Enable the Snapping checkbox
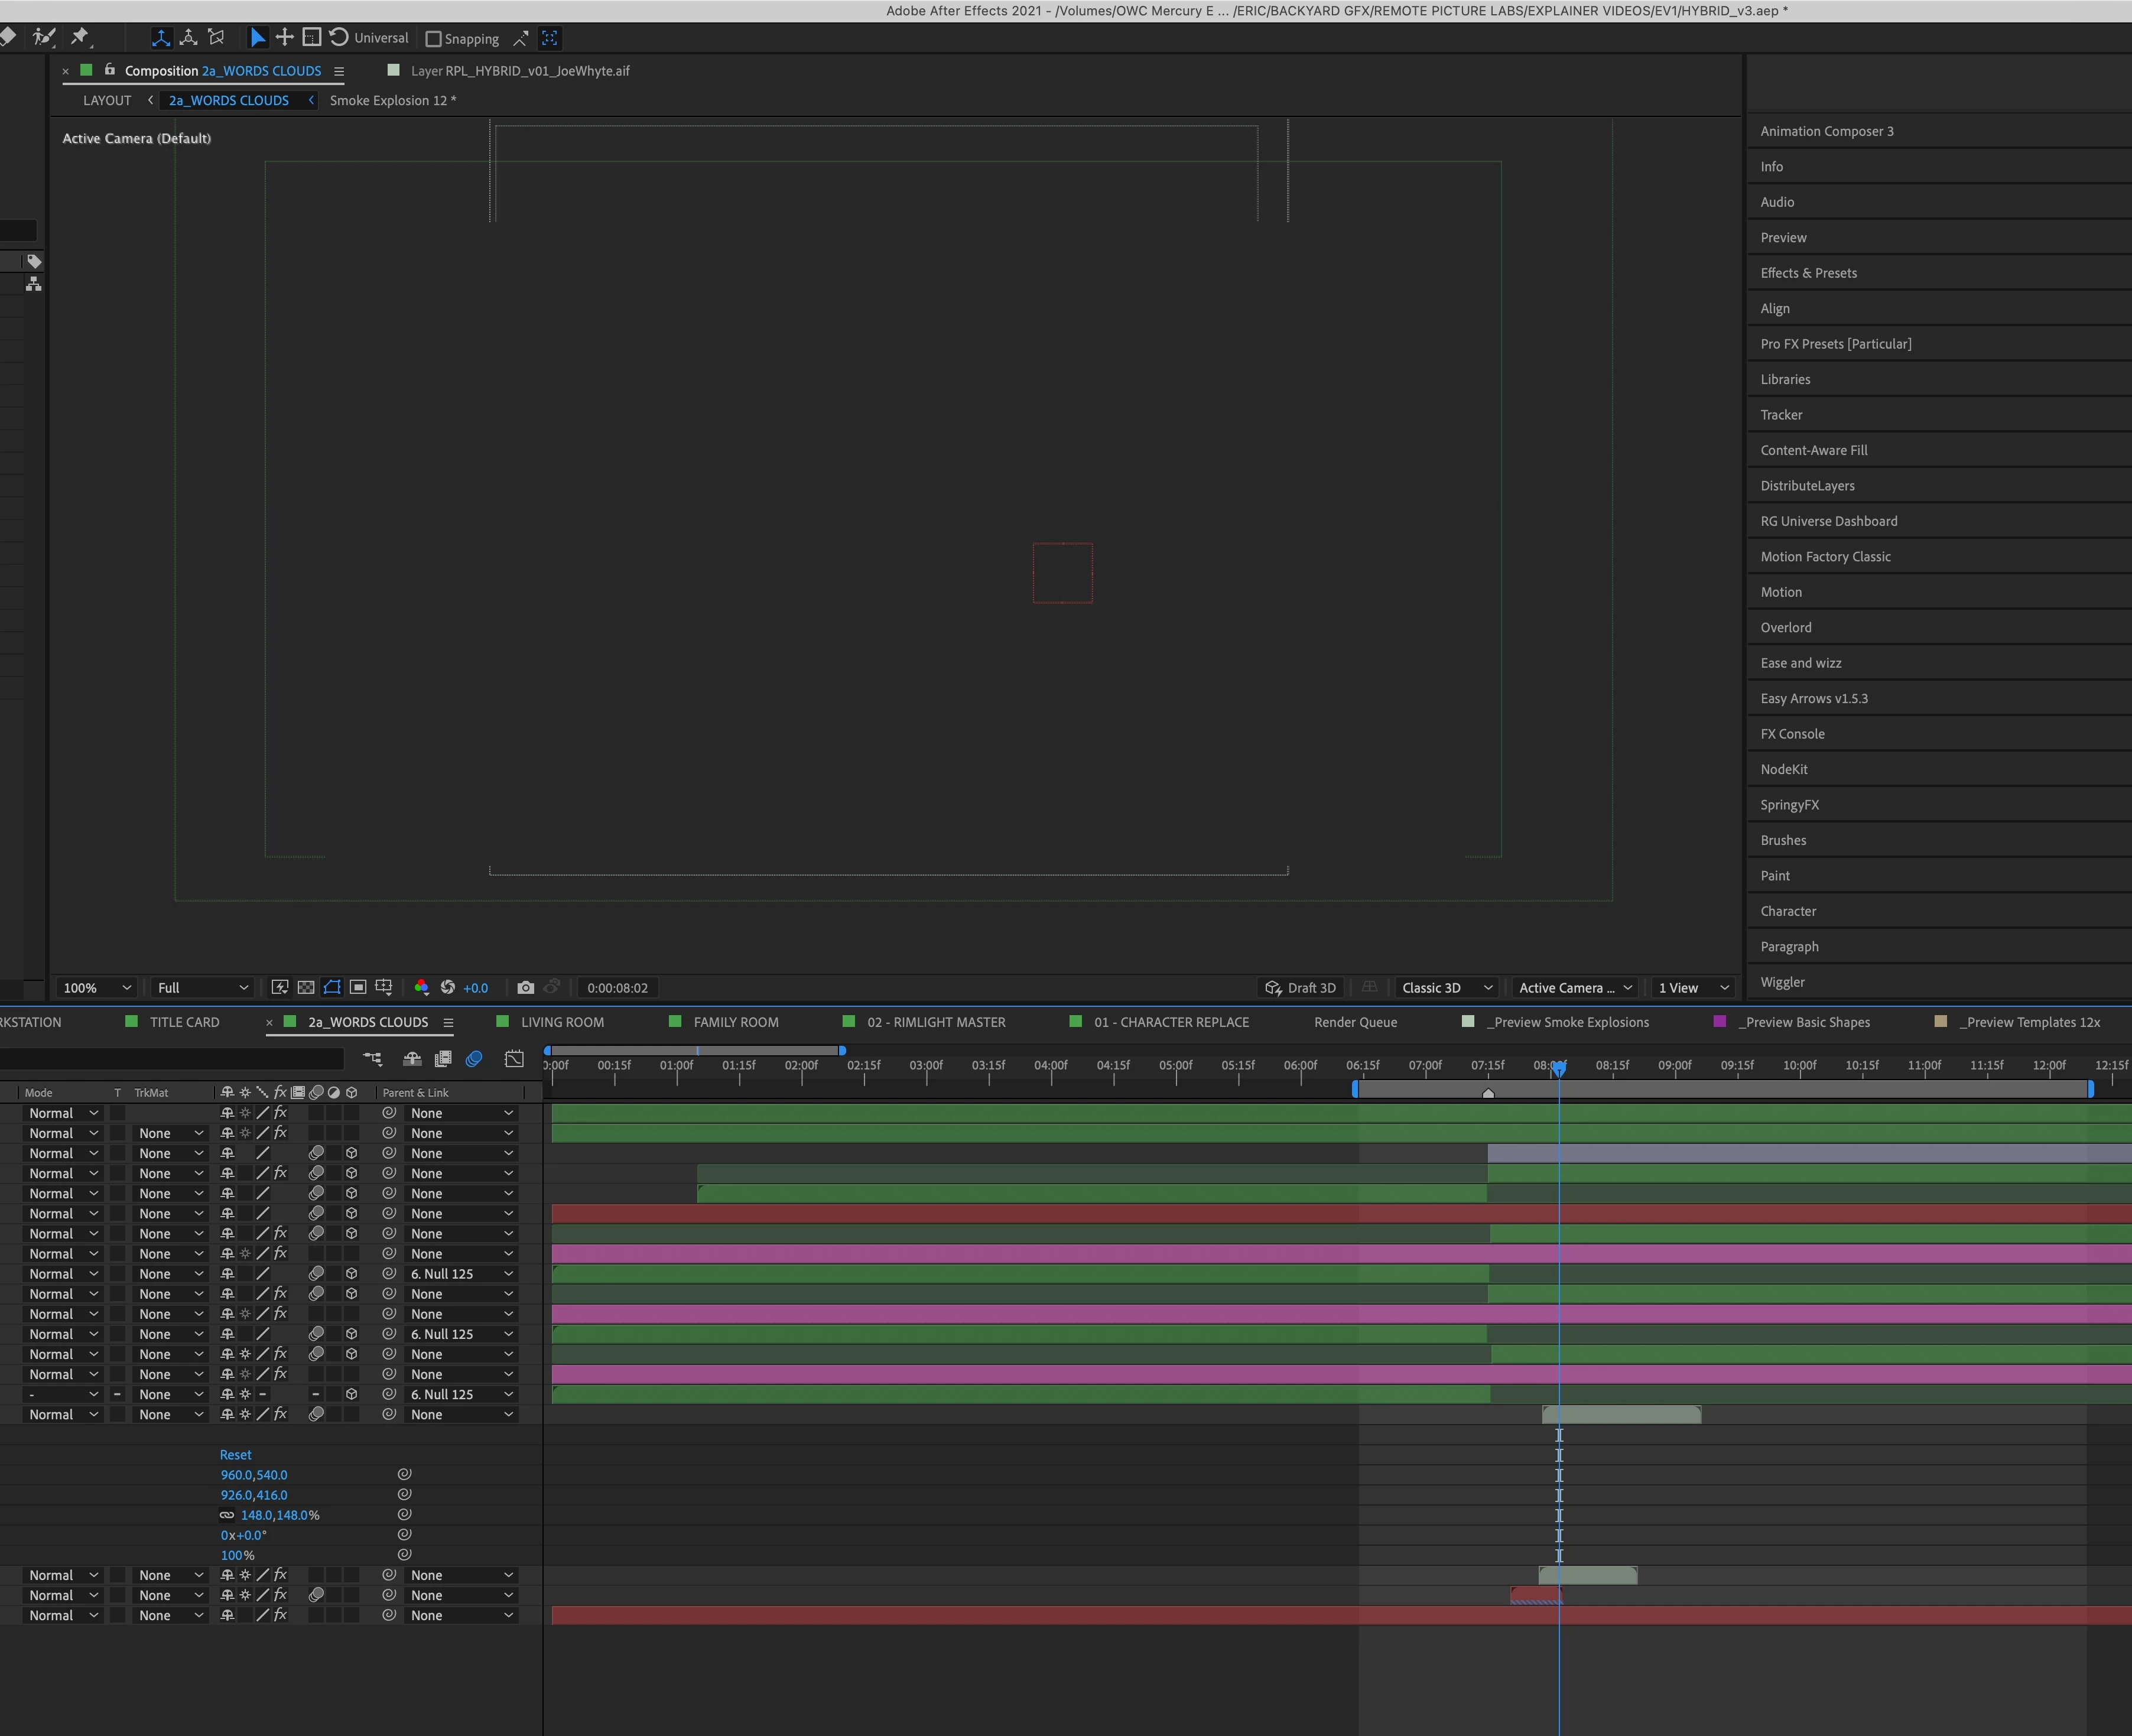Viewport: 2132px width, 1736px height. click(x=433, y=39)
